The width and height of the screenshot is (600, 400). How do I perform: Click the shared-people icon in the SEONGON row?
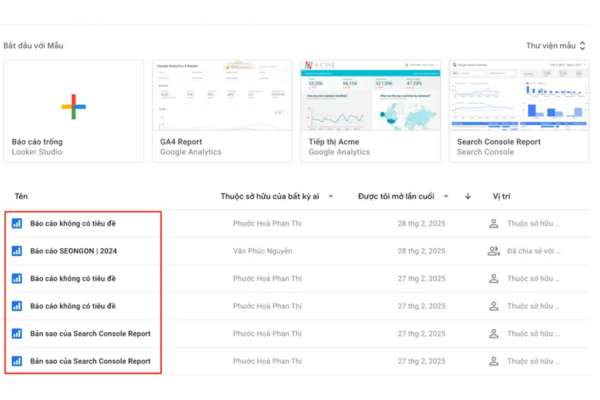click(494, 251)
